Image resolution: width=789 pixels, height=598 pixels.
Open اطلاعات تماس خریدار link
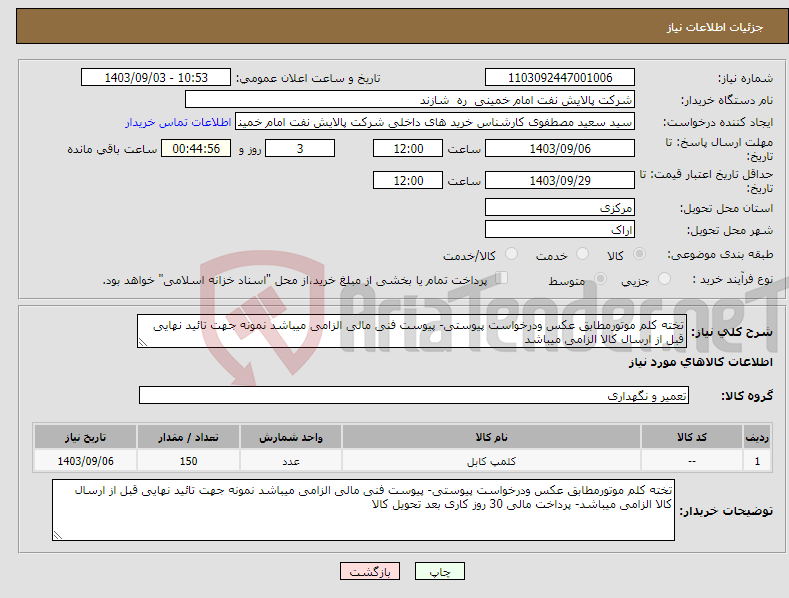point(178,122)
